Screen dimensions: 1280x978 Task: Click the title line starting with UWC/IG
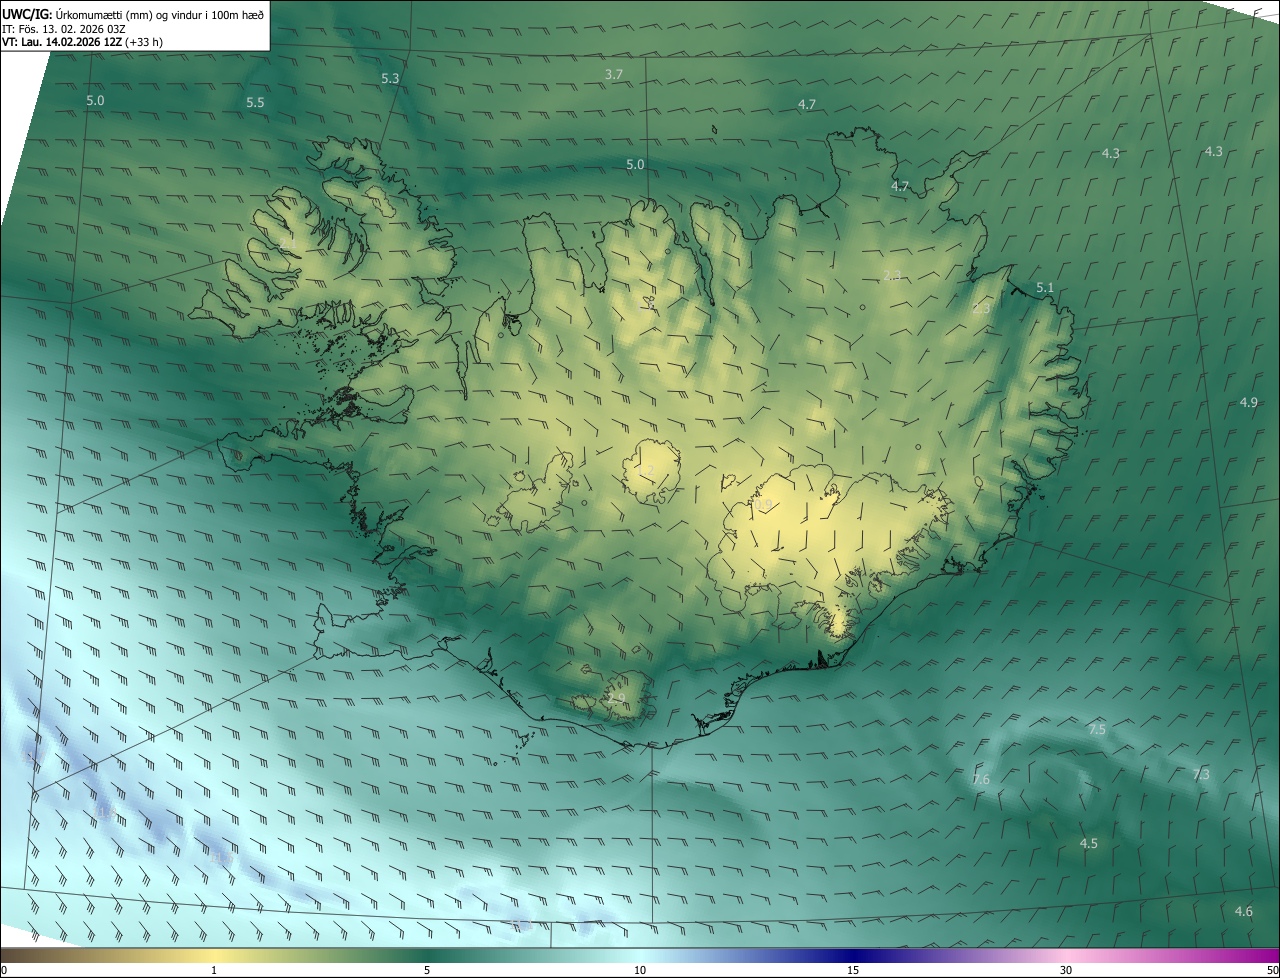(133, 15)
